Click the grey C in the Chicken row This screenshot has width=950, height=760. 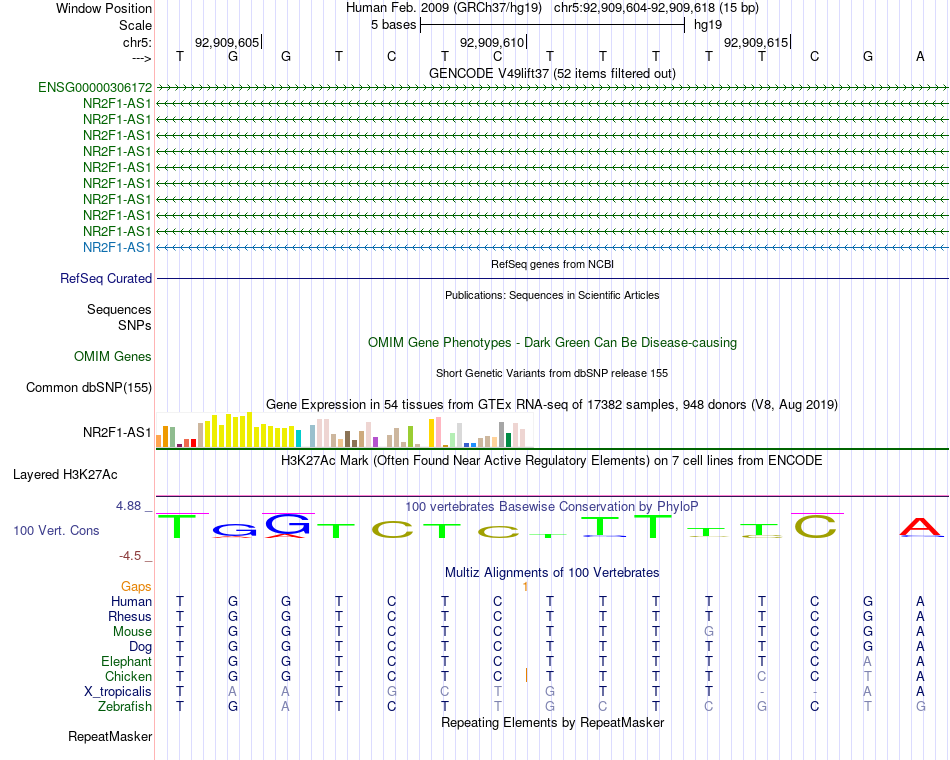[x=762, y=676]
